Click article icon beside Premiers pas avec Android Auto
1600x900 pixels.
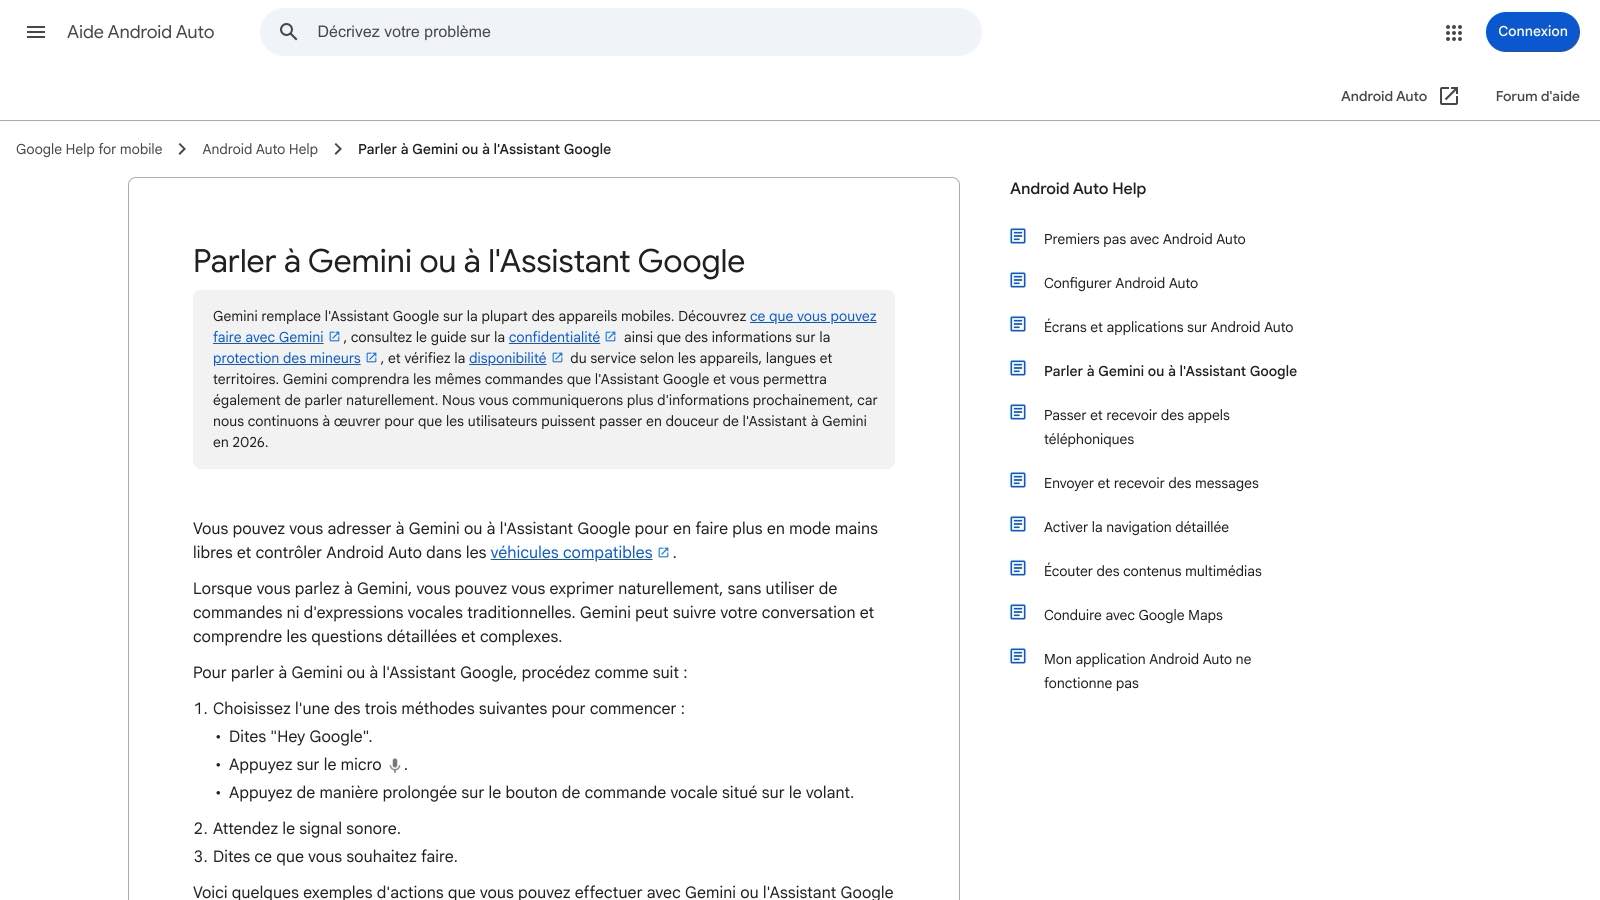click(1018, 237)
